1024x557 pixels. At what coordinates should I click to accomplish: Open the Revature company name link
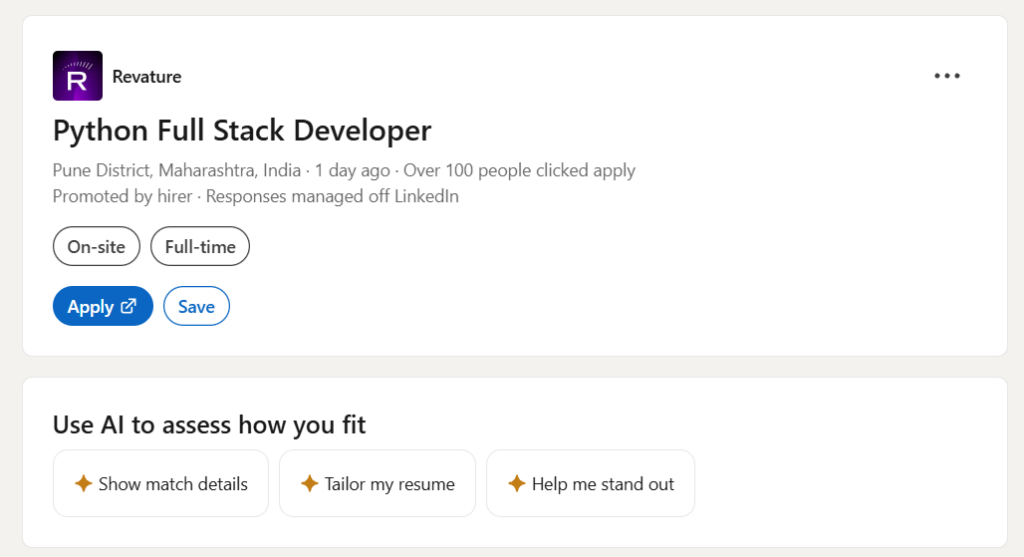click(x=147, y=76)
